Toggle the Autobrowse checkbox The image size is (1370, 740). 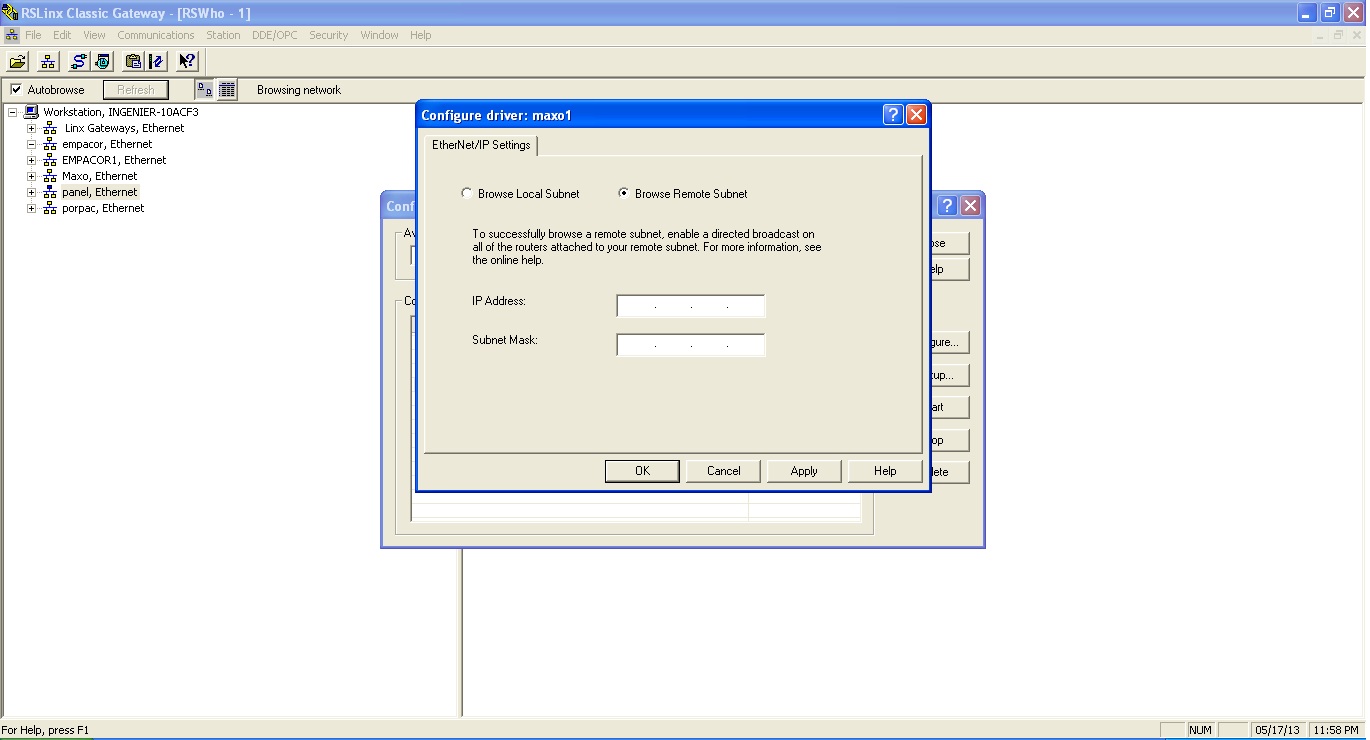pyautogui.click(x=16, y=90)
